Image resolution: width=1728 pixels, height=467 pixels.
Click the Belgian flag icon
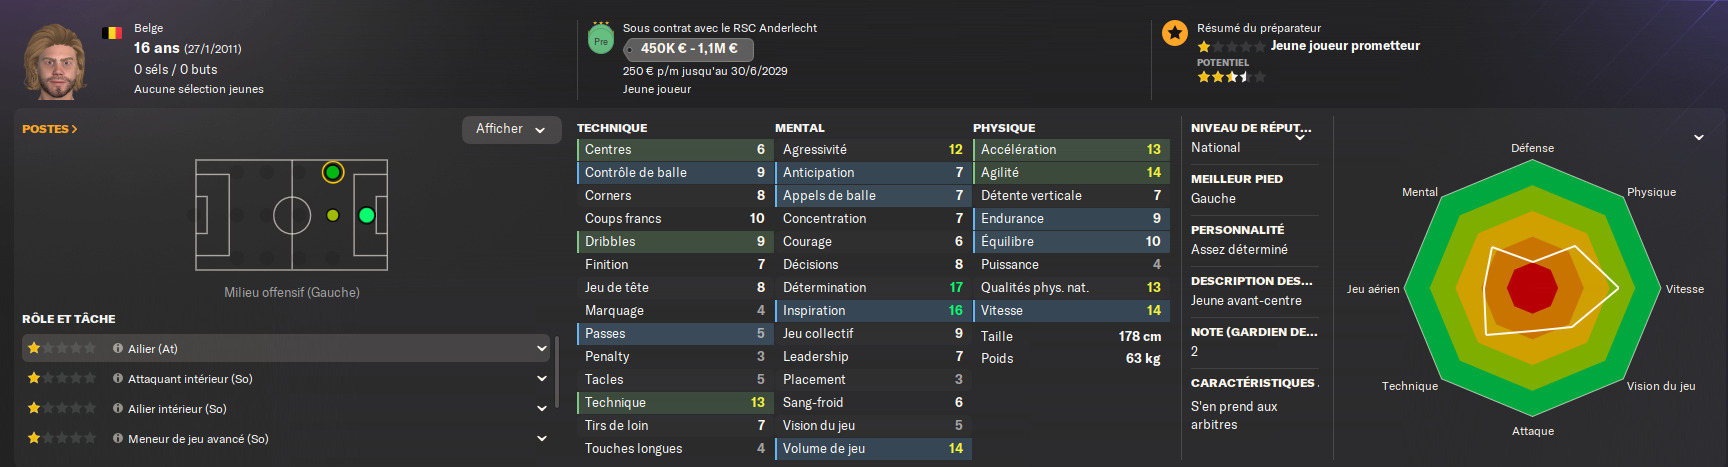pyautogui.click(x=112, y=33)
